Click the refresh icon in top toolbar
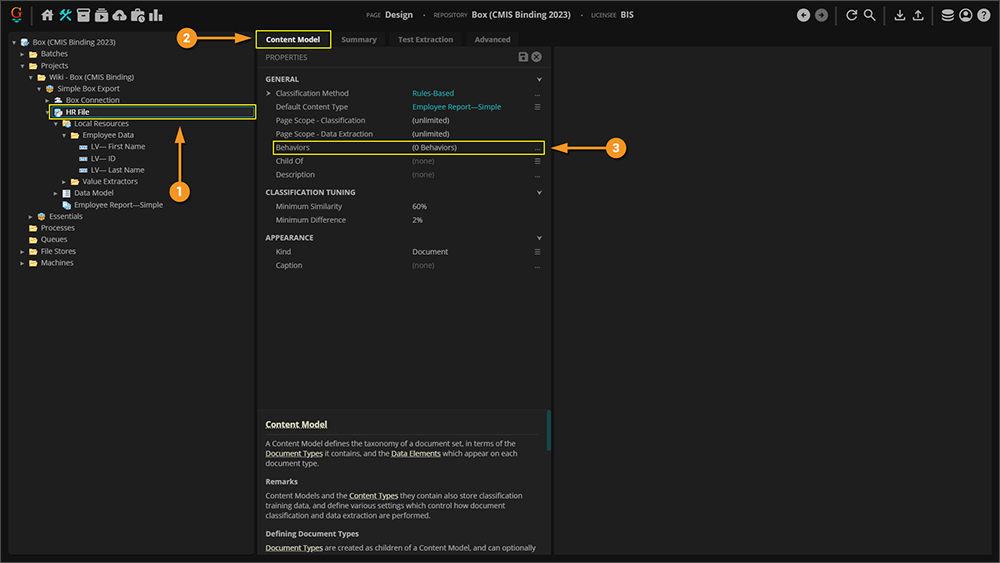Screen dimensions: 1000x563 click(x=852, y=15)
